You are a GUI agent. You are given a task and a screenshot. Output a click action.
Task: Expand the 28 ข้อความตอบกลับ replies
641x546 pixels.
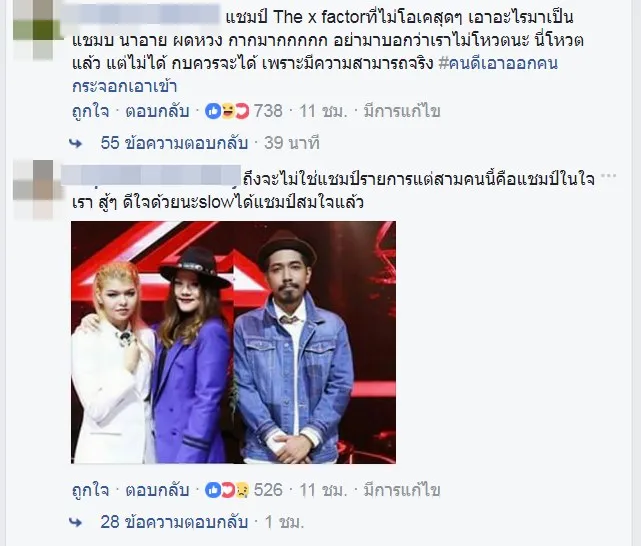pos(174,522)
